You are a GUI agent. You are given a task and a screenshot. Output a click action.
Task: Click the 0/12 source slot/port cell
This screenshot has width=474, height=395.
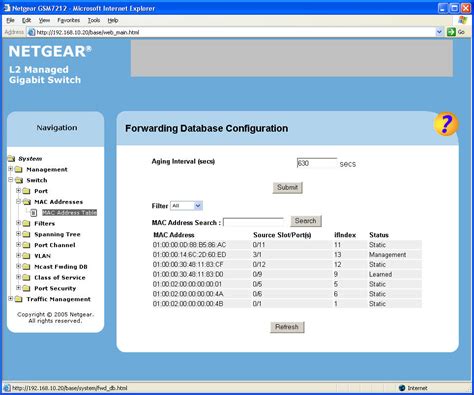(259, 264)
